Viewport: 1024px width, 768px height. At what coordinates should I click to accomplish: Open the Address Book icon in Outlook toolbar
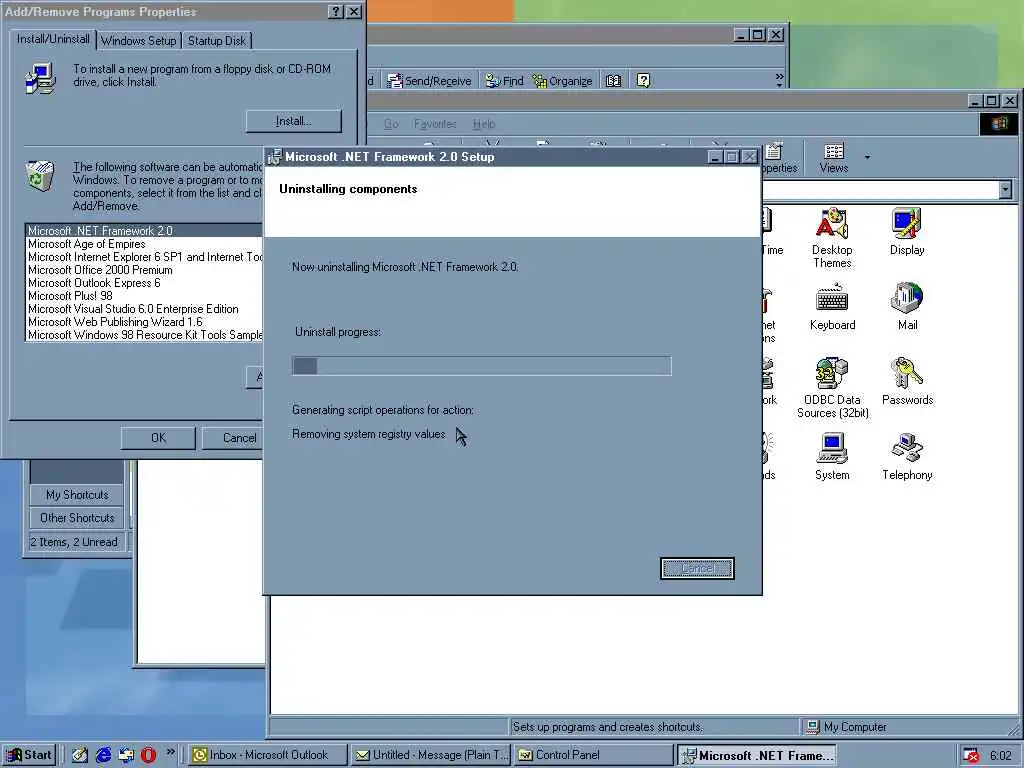click(613, 80)
